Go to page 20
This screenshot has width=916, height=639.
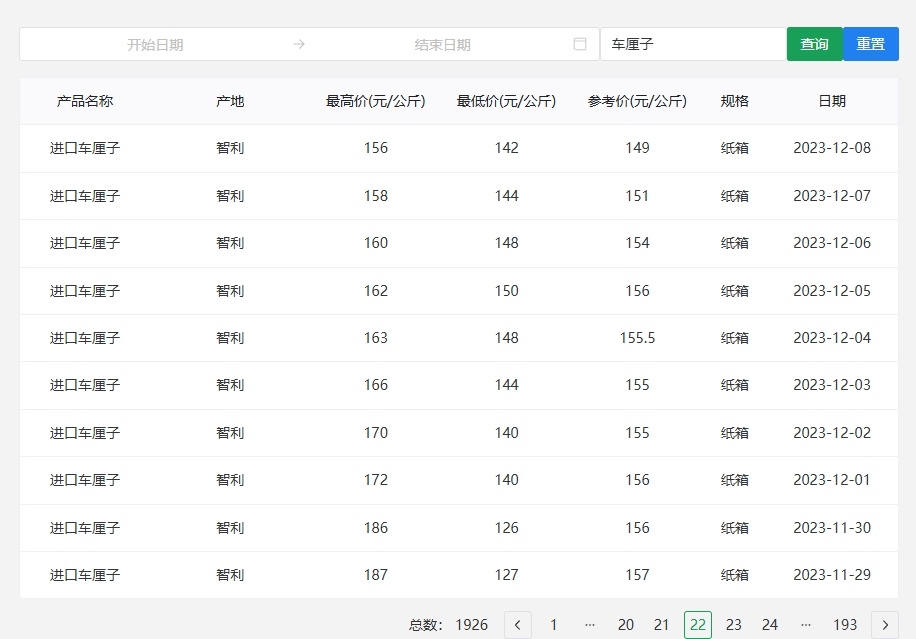click(x=626, y=624)
